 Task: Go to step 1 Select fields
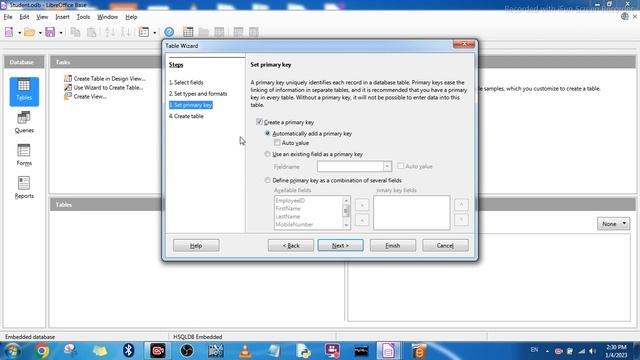coord(186,82)
